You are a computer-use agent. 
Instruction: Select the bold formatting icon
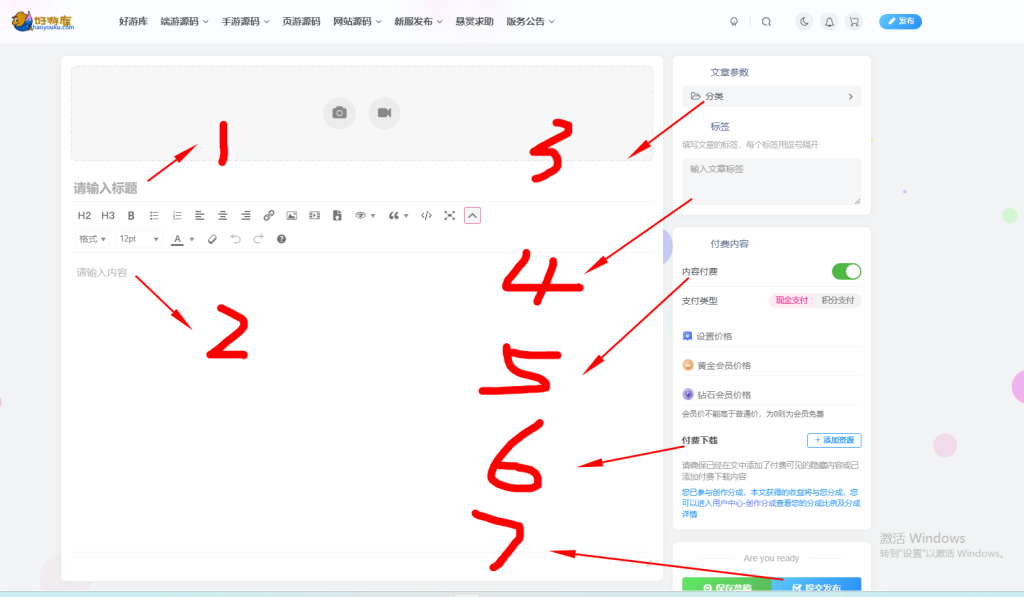(x=131, y=215)
